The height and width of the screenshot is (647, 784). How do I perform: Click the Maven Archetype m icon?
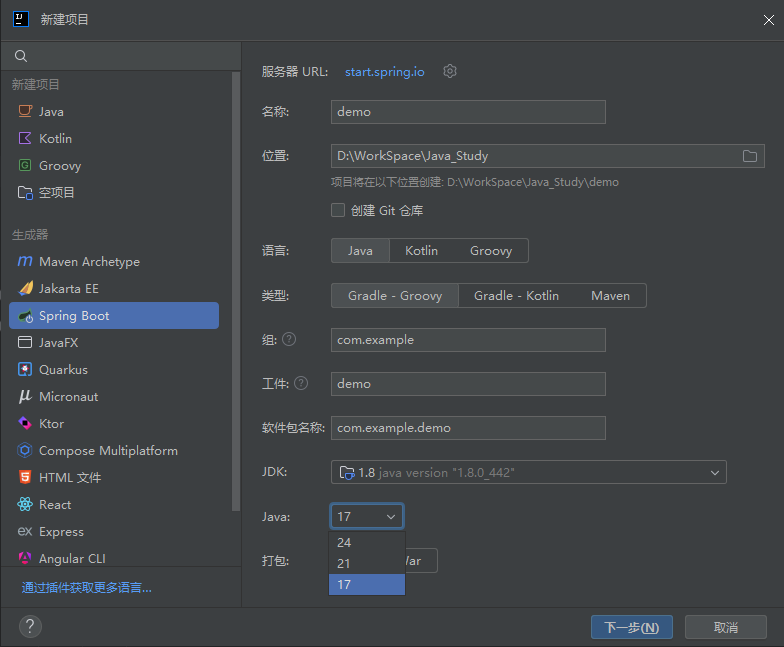tap(25, 261)
